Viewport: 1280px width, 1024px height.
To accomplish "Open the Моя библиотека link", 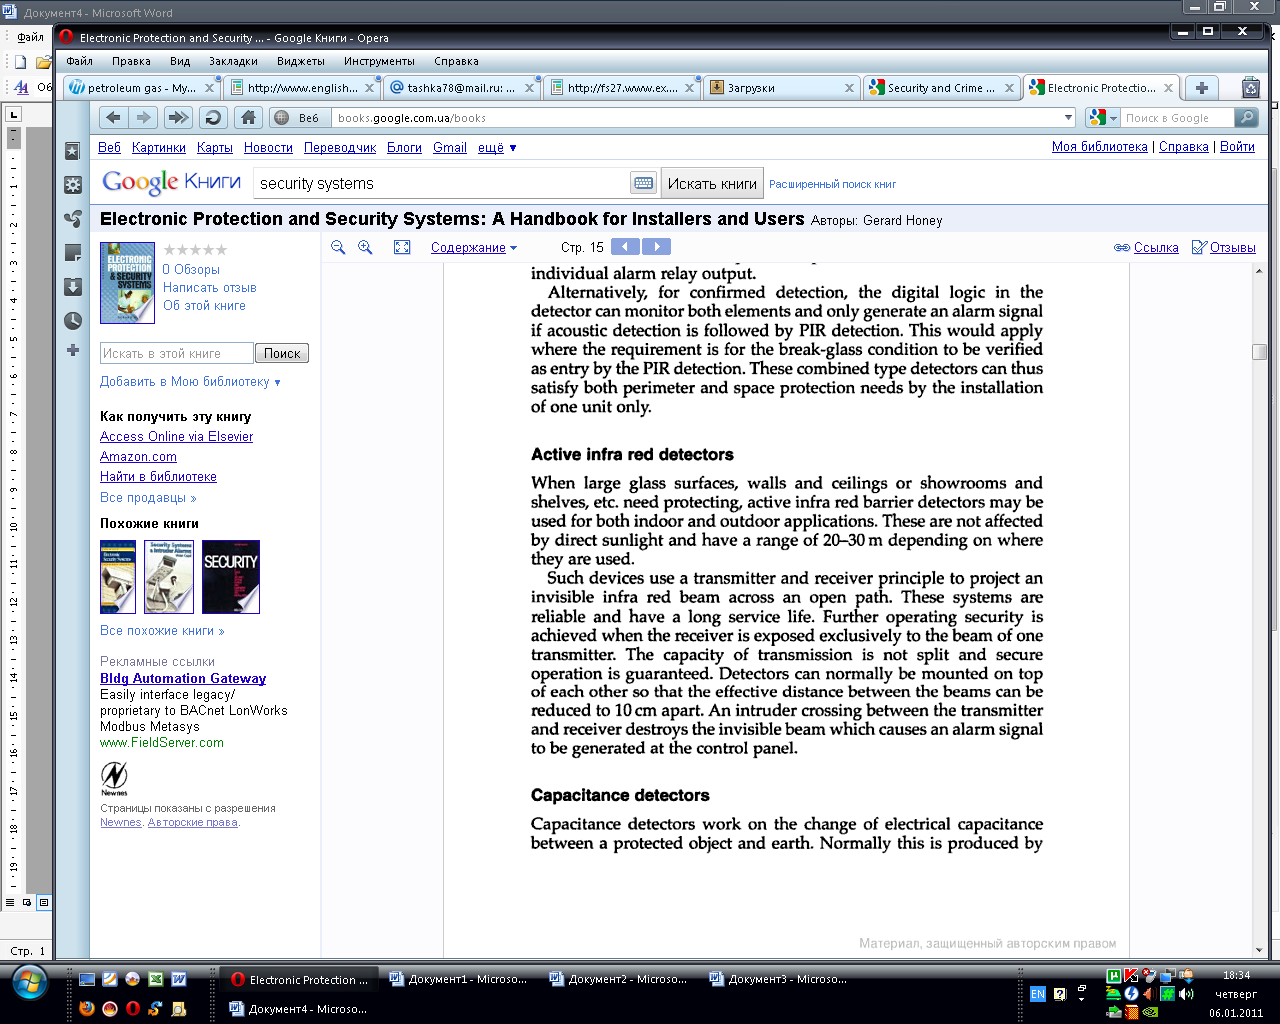I will click(x=1099, y=146).
